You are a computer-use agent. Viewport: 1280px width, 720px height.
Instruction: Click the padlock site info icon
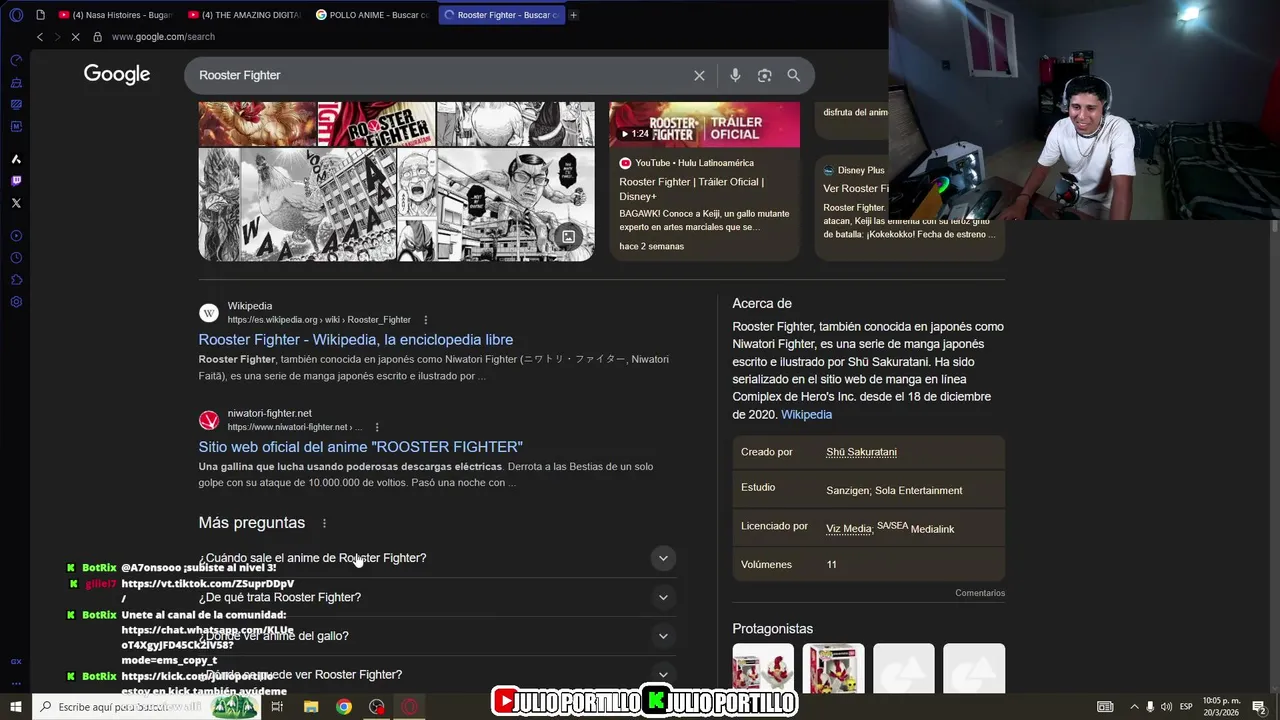[97, 37]
